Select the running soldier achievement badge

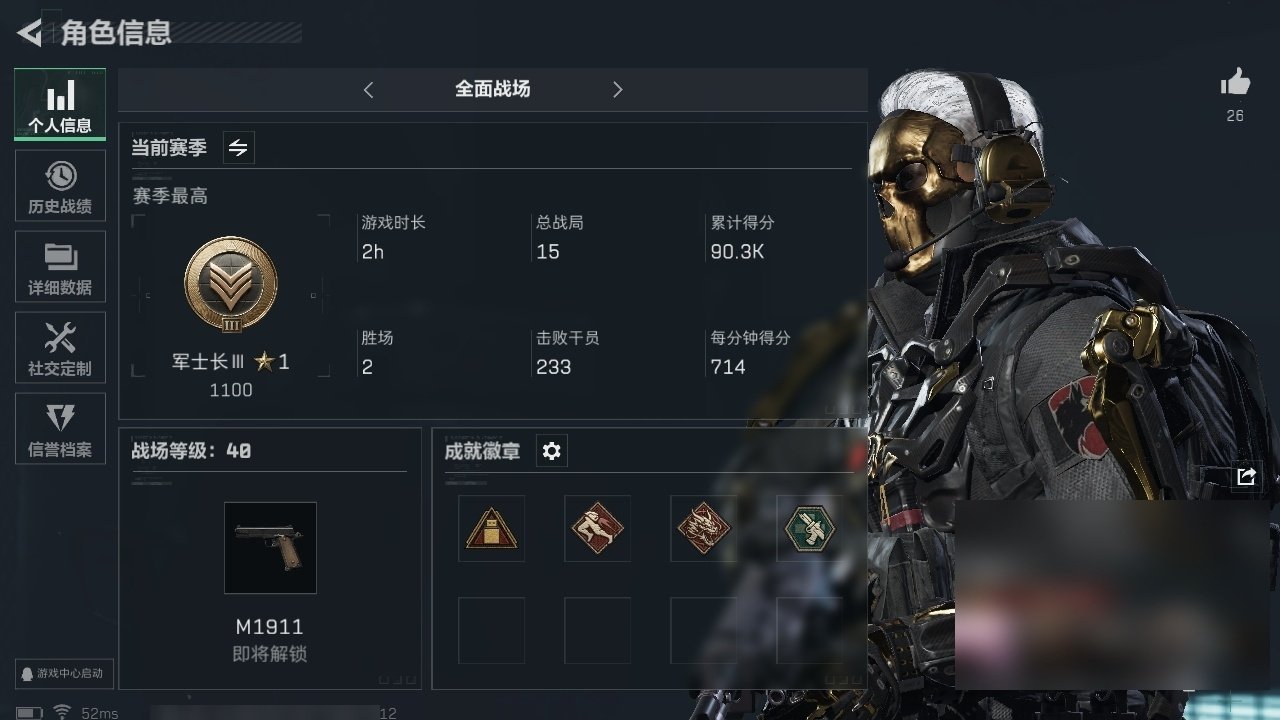597,528
